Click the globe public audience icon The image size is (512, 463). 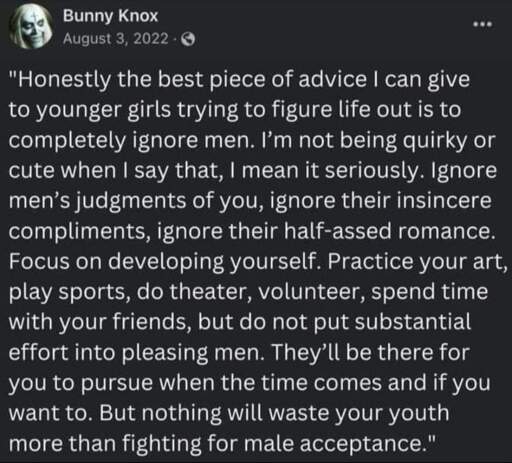(188, 40)
